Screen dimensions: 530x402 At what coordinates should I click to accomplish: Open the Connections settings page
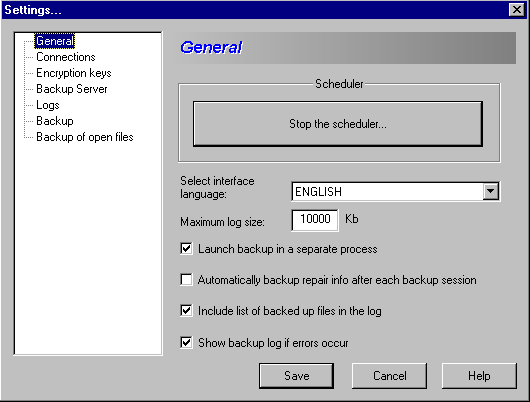click(x=66, y=57)
